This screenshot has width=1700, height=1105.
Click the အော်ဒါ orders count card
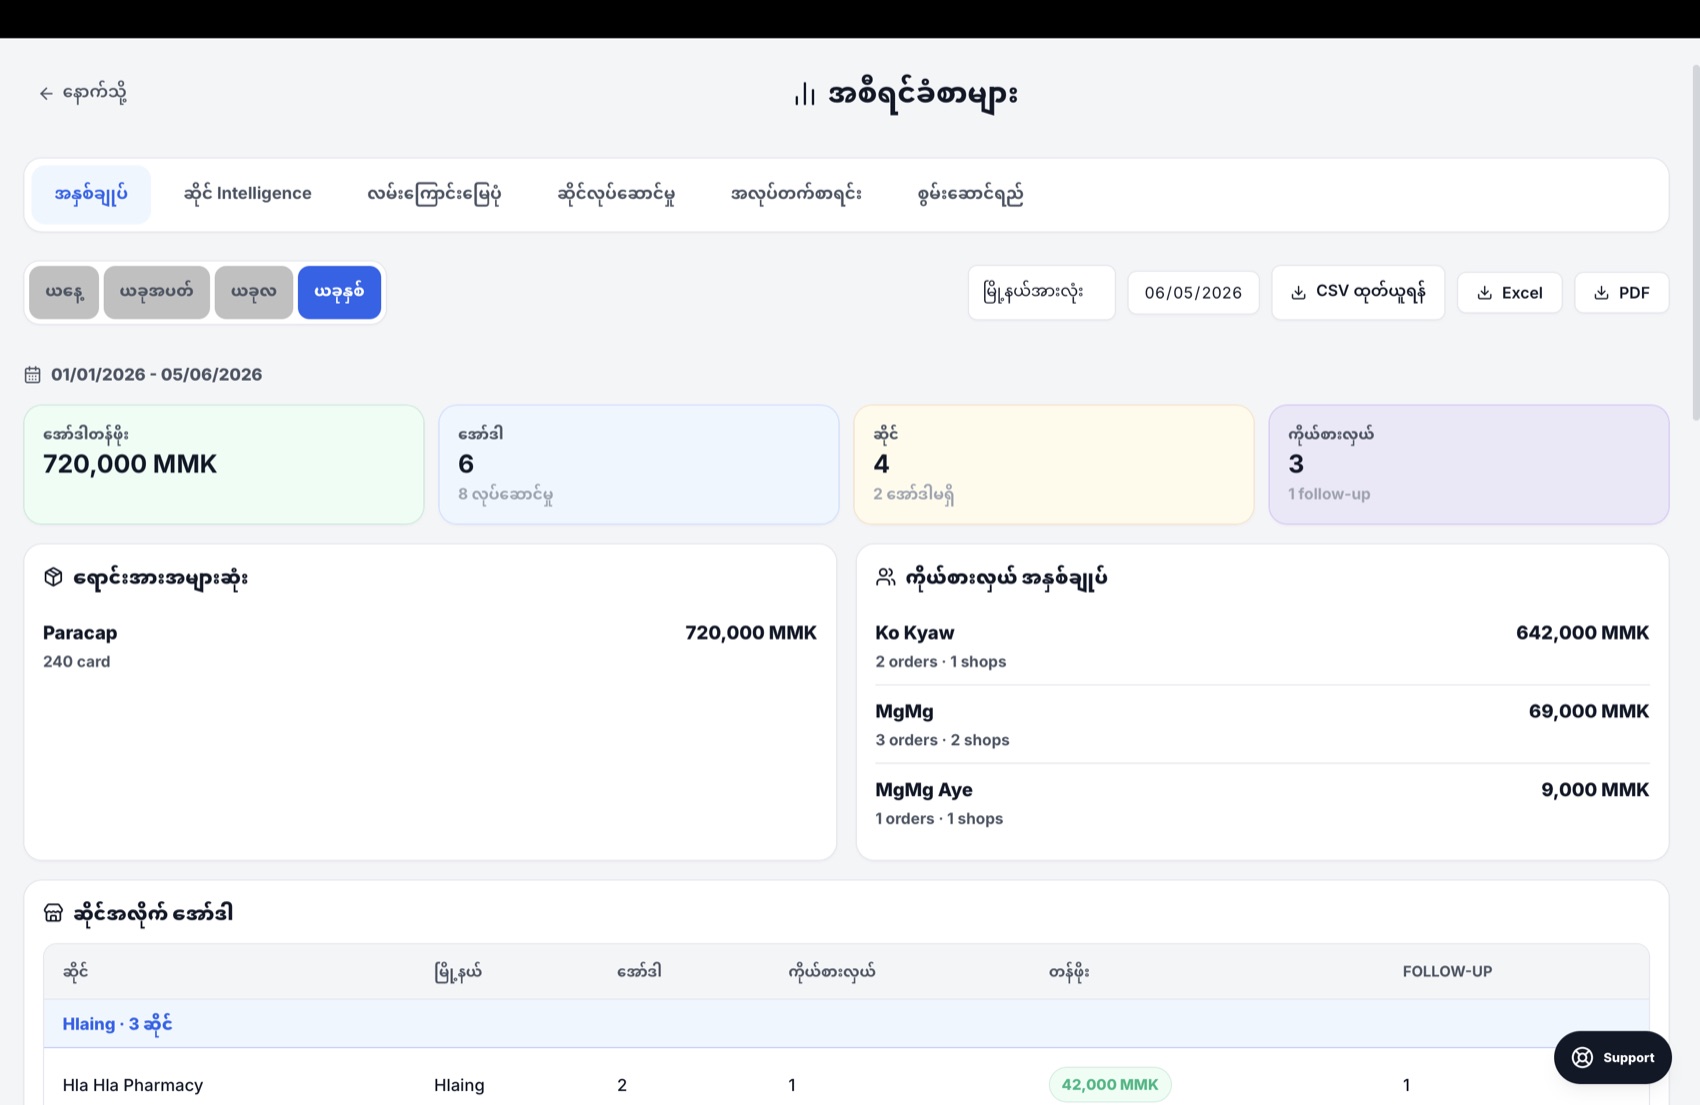639,464
